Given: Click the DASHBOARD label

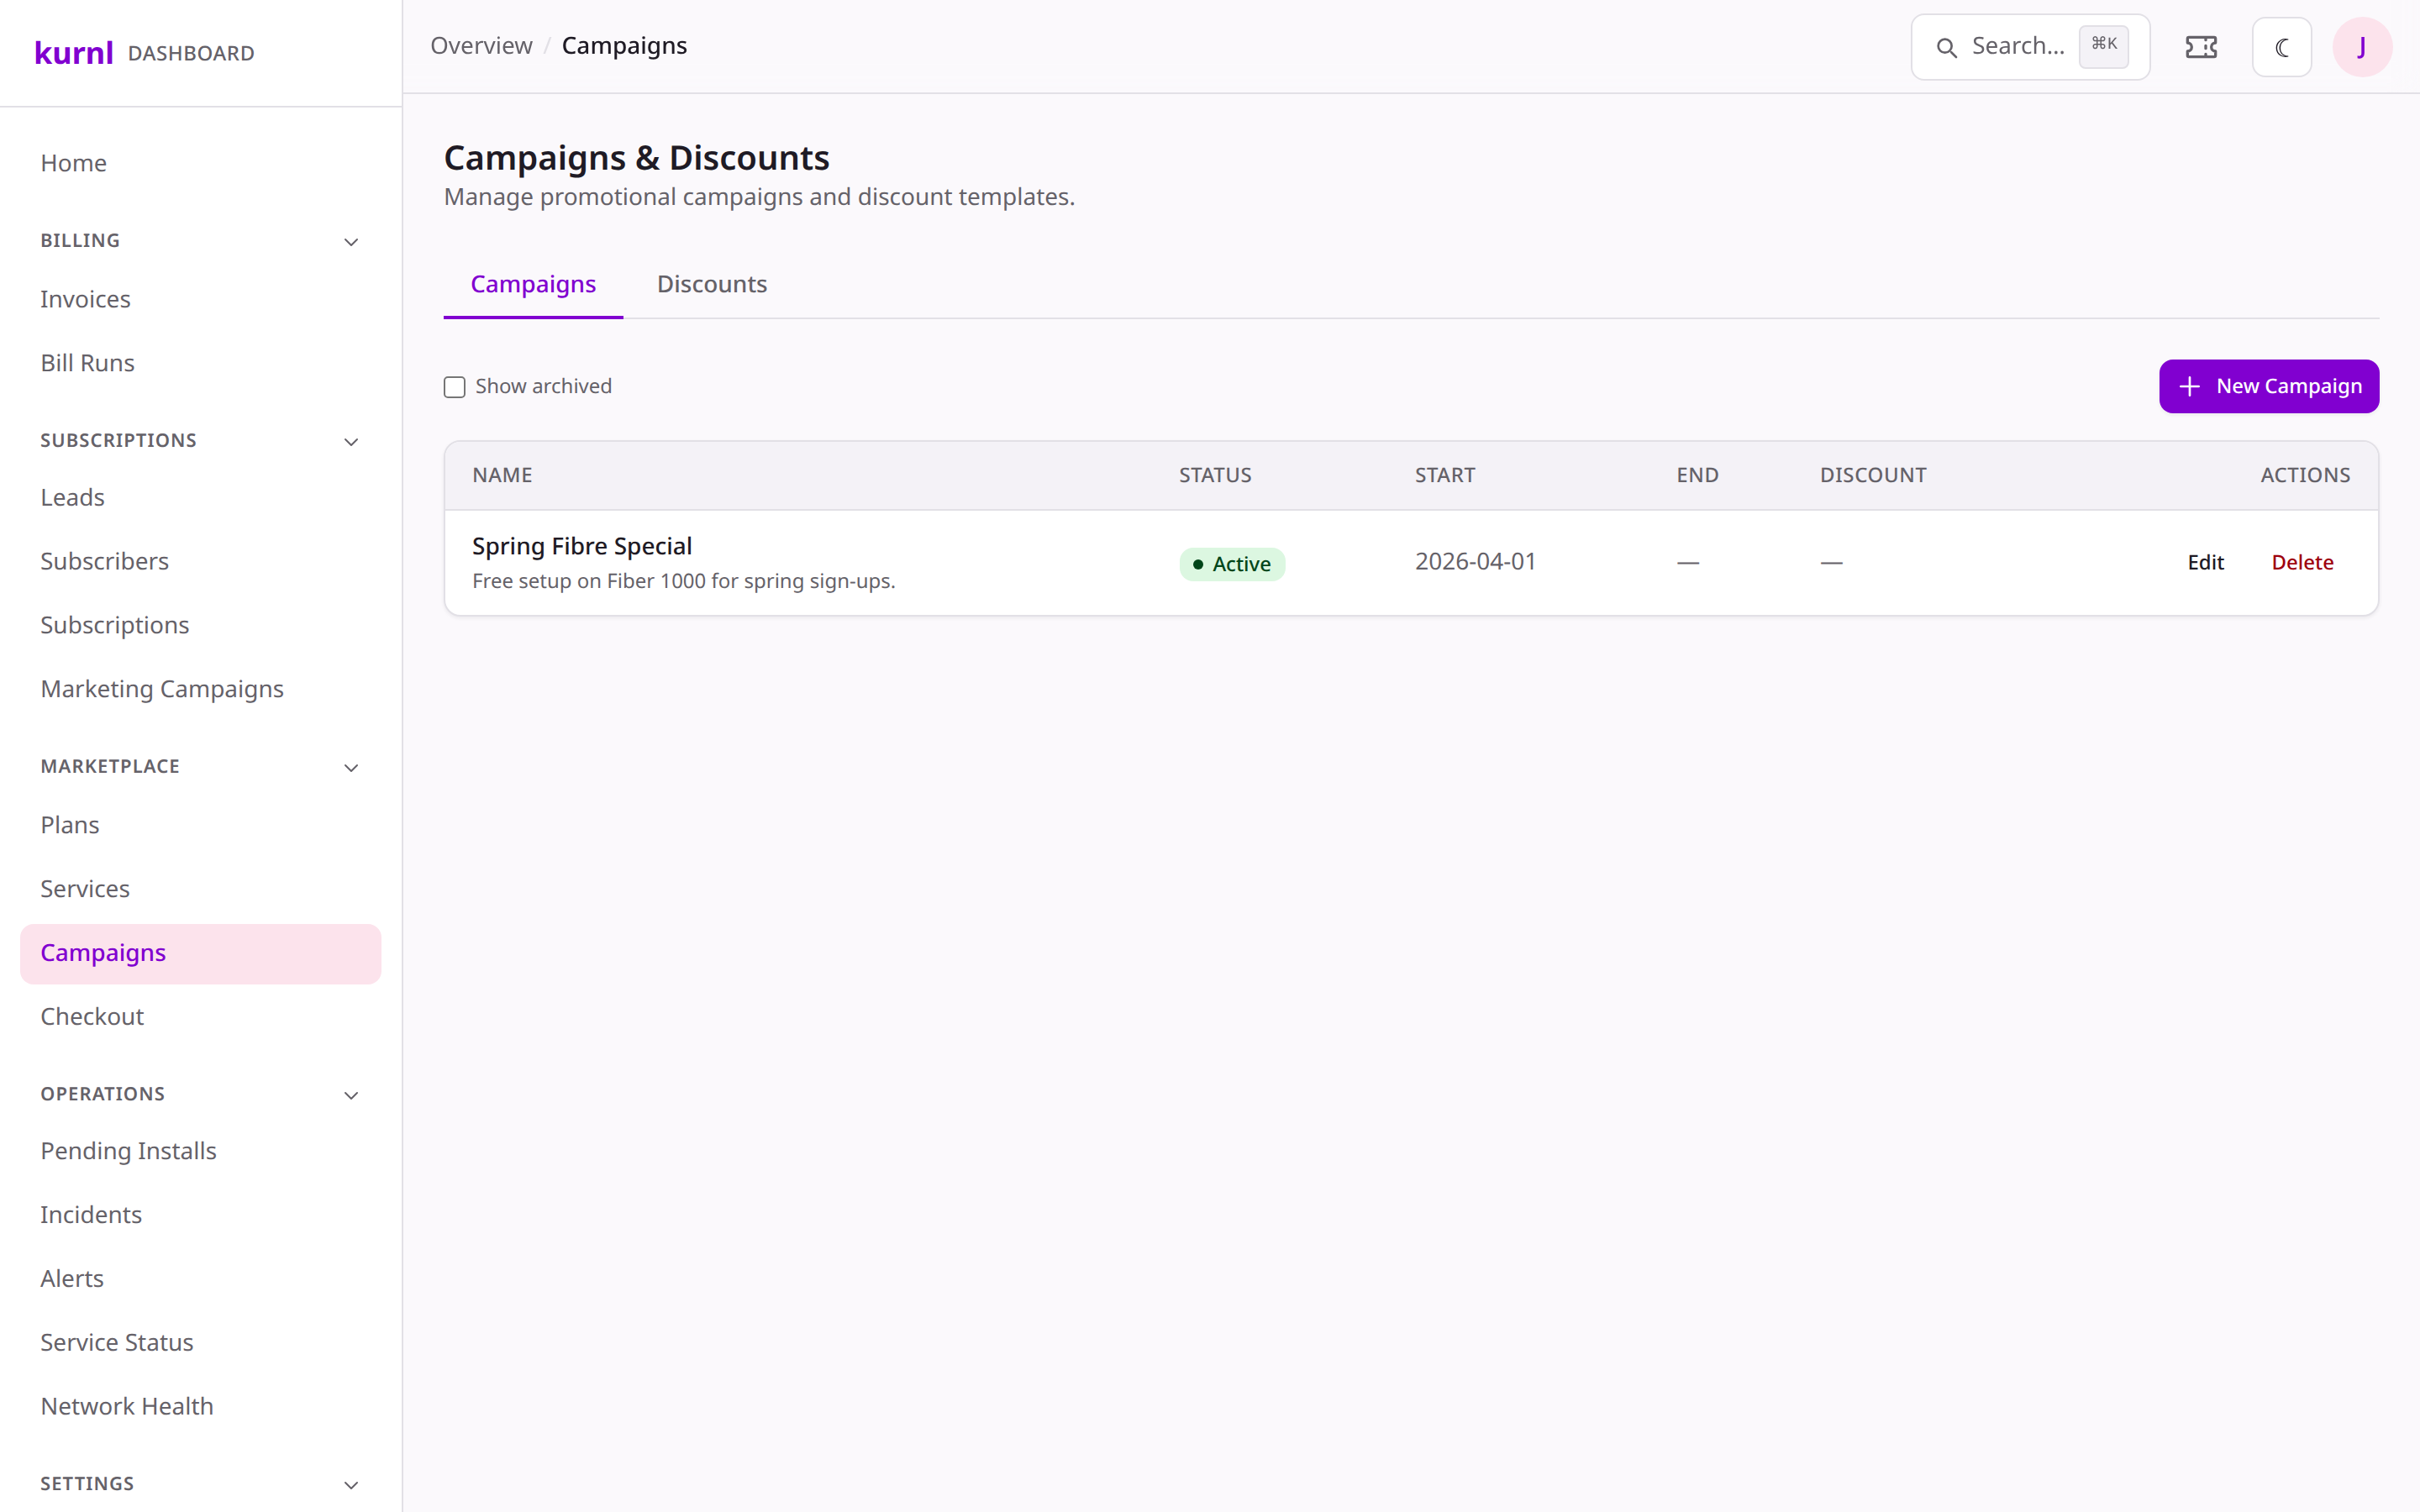Looking at the screenshot, I should point(191,54).
